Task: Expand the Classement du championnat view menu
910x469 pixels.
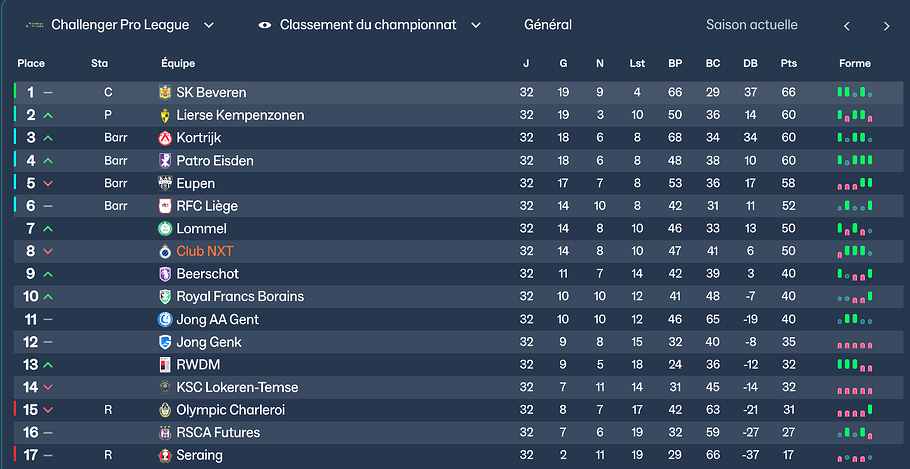Action: pyautogui.click(x=476, y=25)
